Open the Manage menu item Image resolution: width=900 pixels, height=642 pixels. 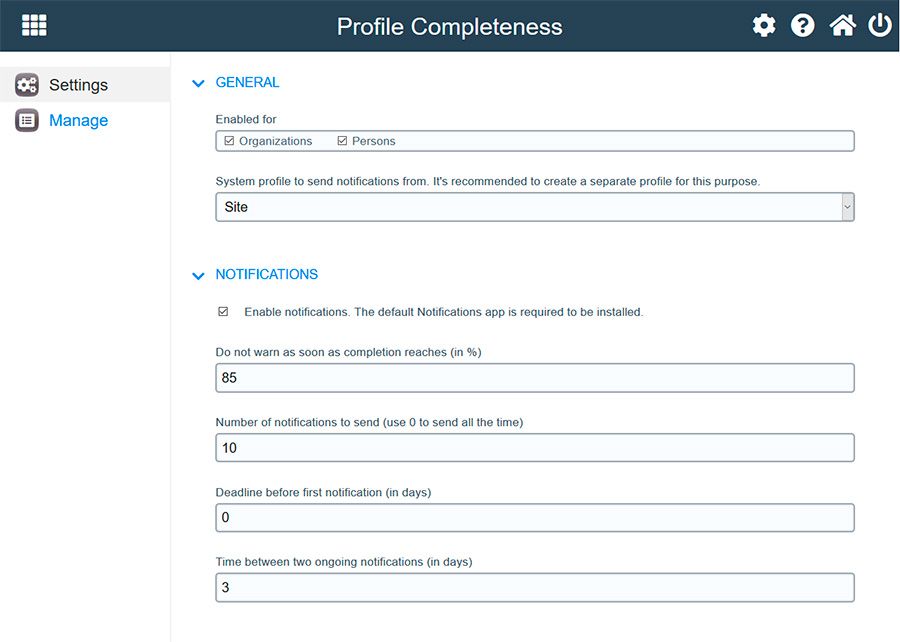coord(78,120)
